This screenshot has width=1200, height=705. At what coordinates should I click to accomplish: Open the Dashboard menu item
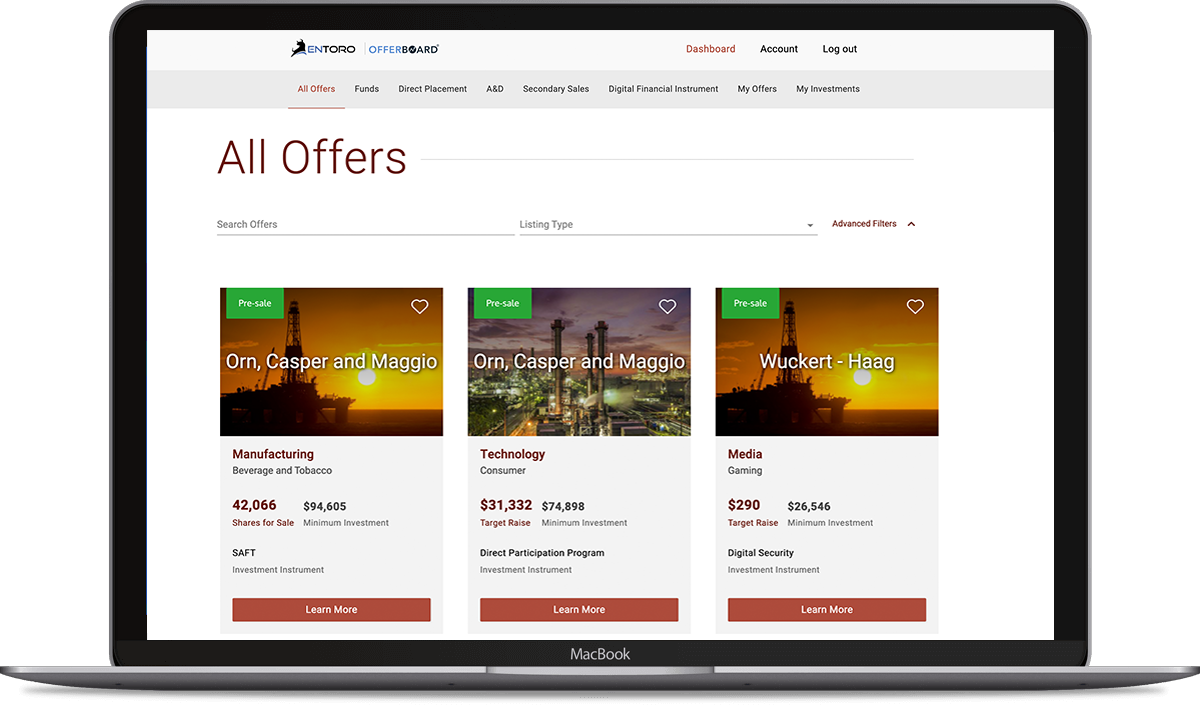[x=710, y=48]
